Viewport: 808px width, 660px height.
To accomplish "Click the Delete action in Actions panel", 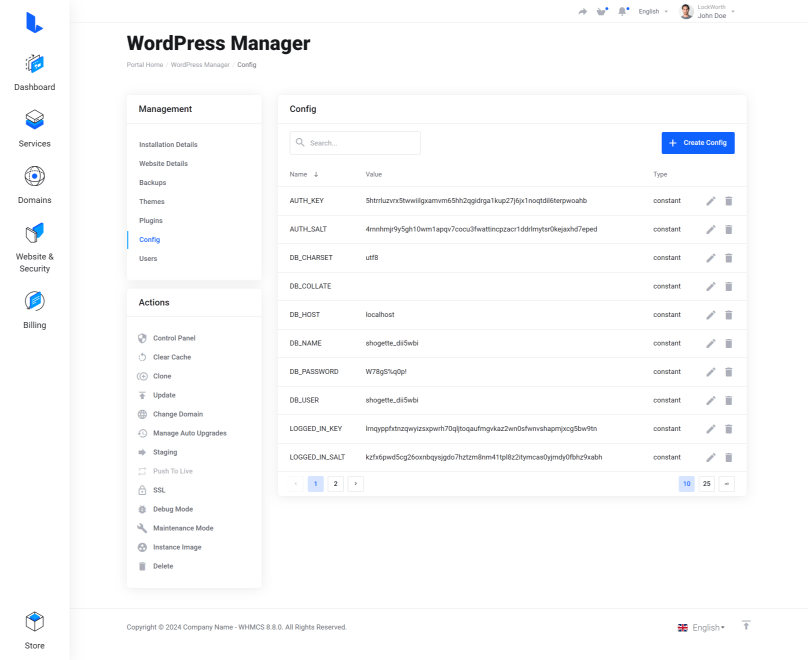I will coord(155,566).
